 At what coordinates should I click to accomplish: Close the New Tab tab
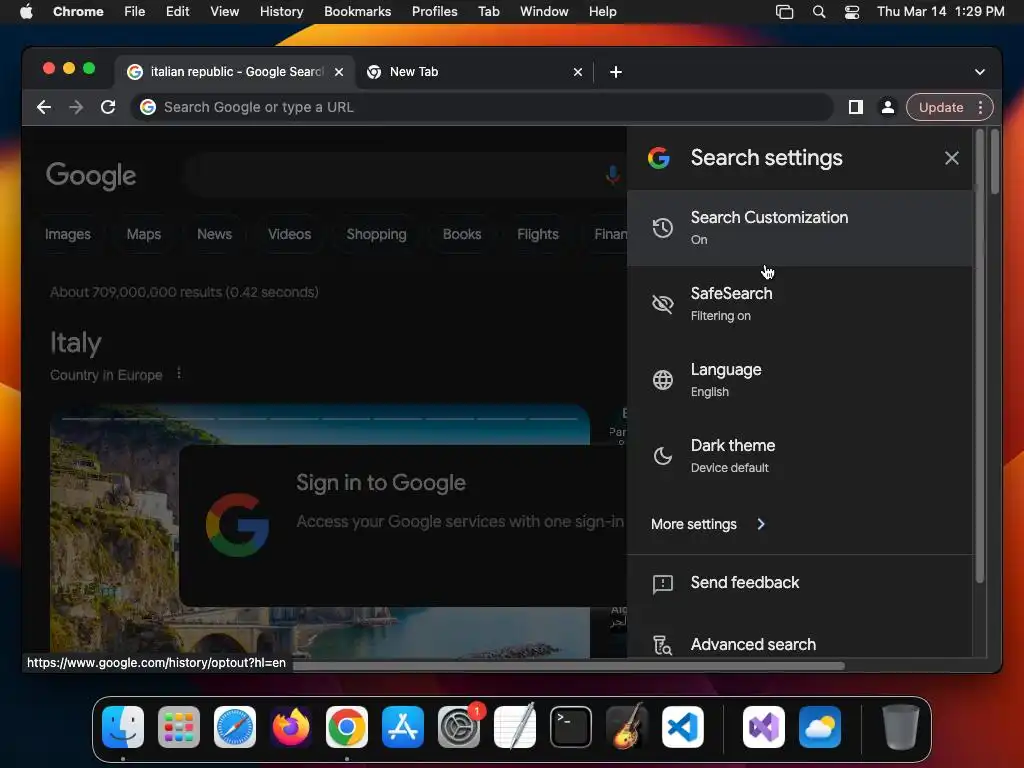click(577, 72)
